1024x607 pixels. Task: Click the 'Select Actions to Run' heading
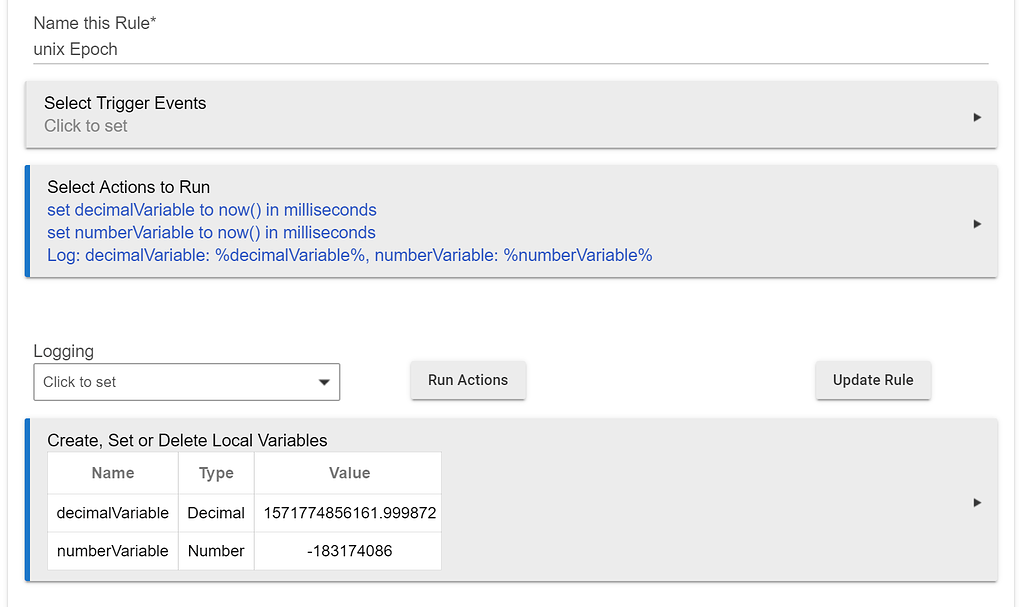click(128, 187)
